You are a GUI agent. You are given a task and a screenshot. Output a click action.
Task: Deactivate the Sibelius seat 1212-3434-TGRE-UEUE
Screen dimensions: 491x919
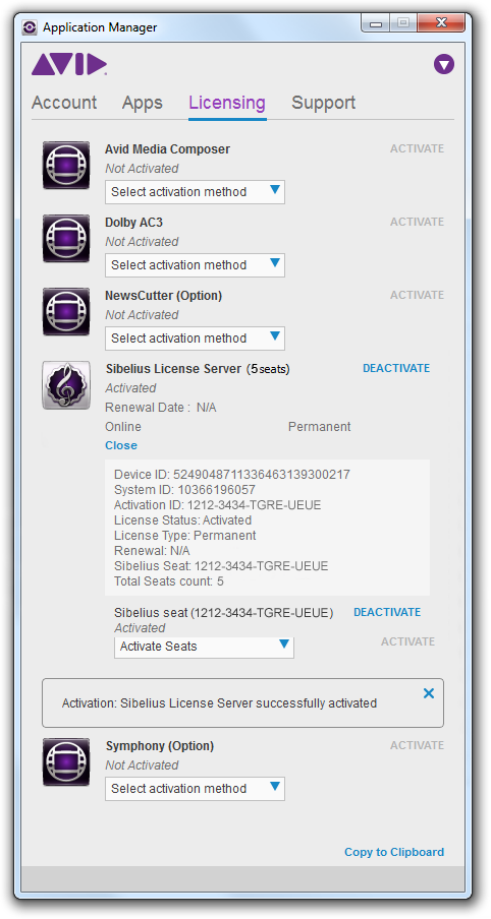[387, 612]
